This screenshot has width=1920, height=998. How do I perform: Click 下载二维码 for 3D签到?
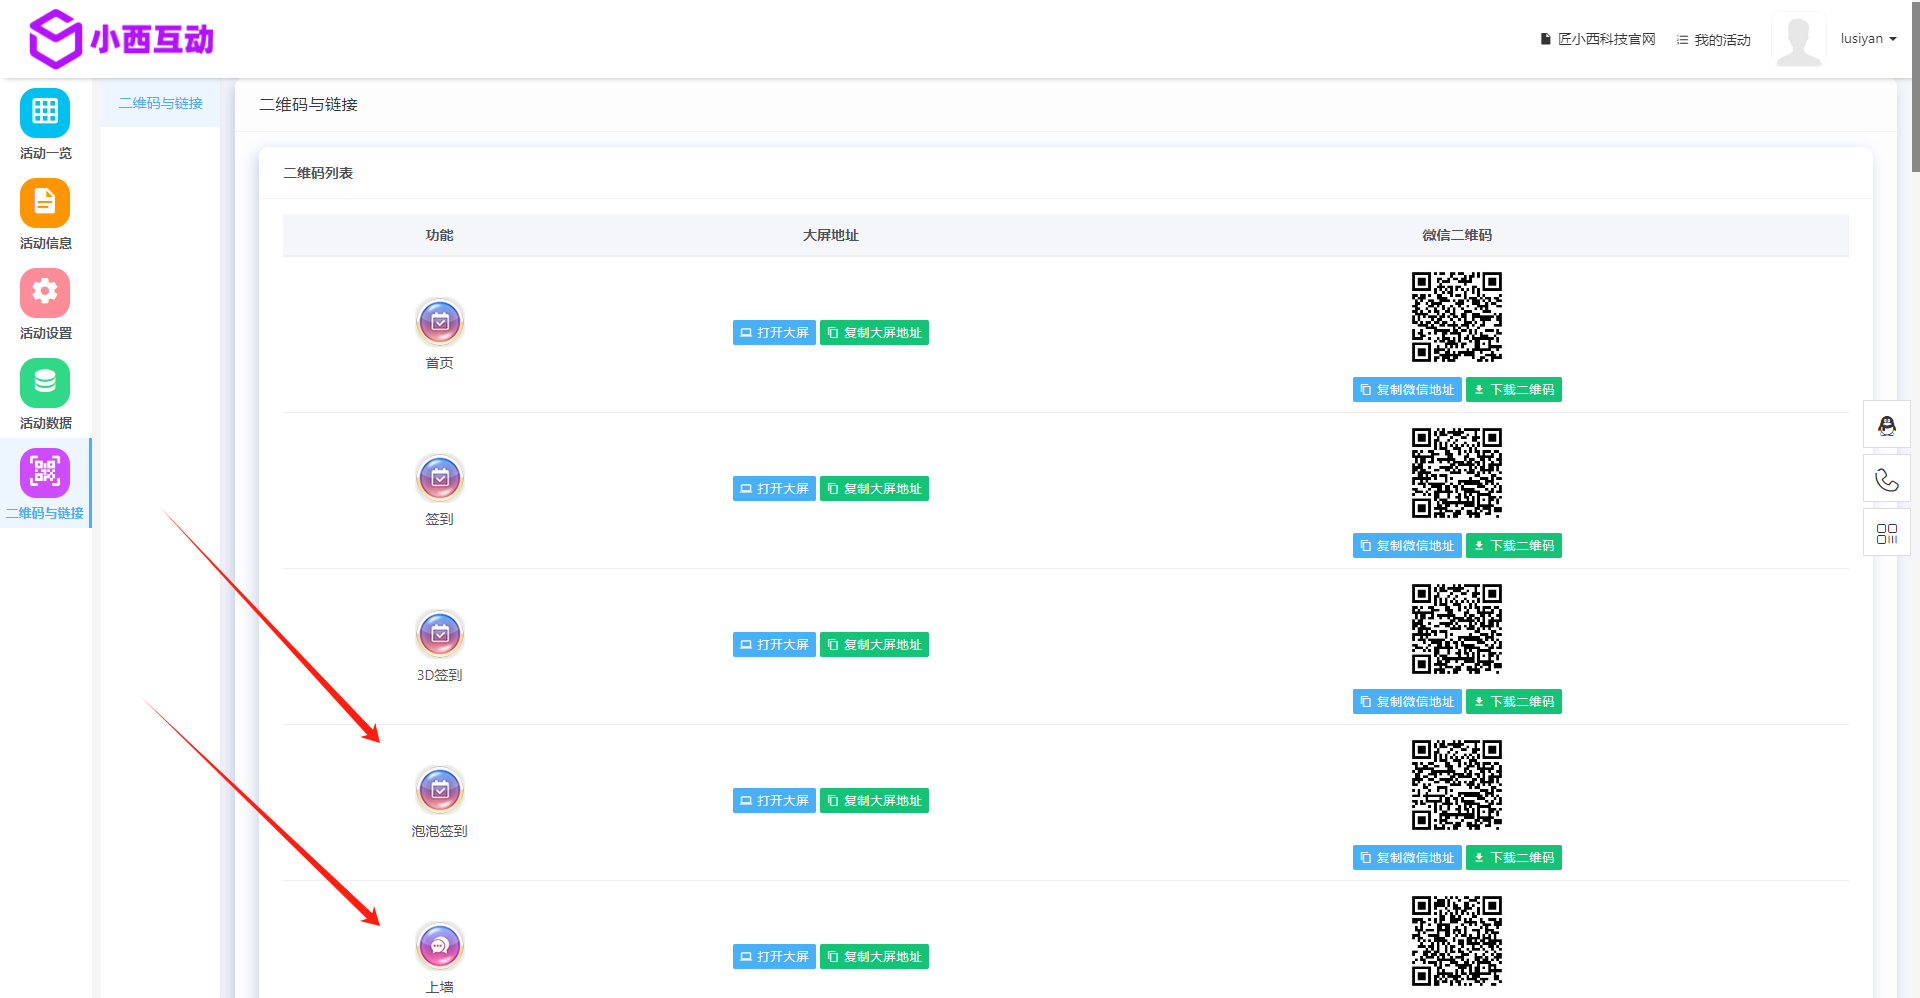[x=1514, y=702]
